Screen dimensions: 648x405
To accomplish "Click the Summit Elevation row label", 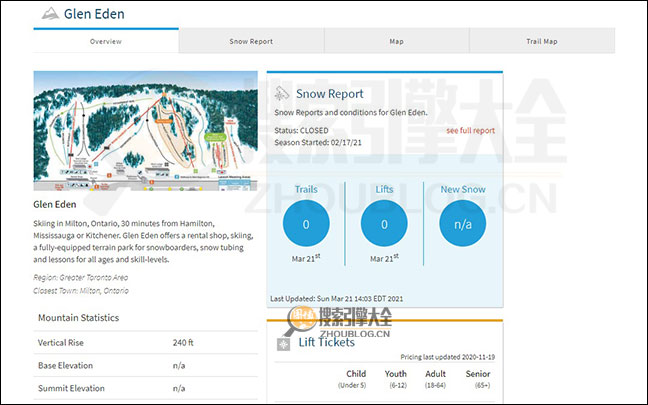I will tap(71, 388).
